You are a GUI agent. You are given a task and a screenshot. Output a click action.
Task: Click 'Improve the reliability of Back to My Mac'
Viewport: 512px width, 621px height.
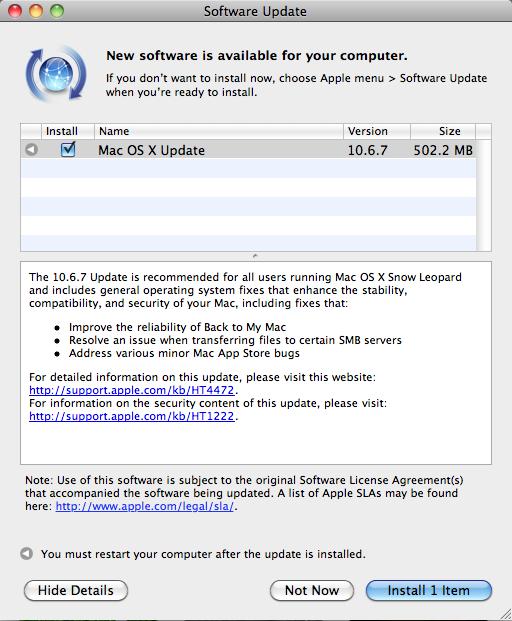[177, 327]
